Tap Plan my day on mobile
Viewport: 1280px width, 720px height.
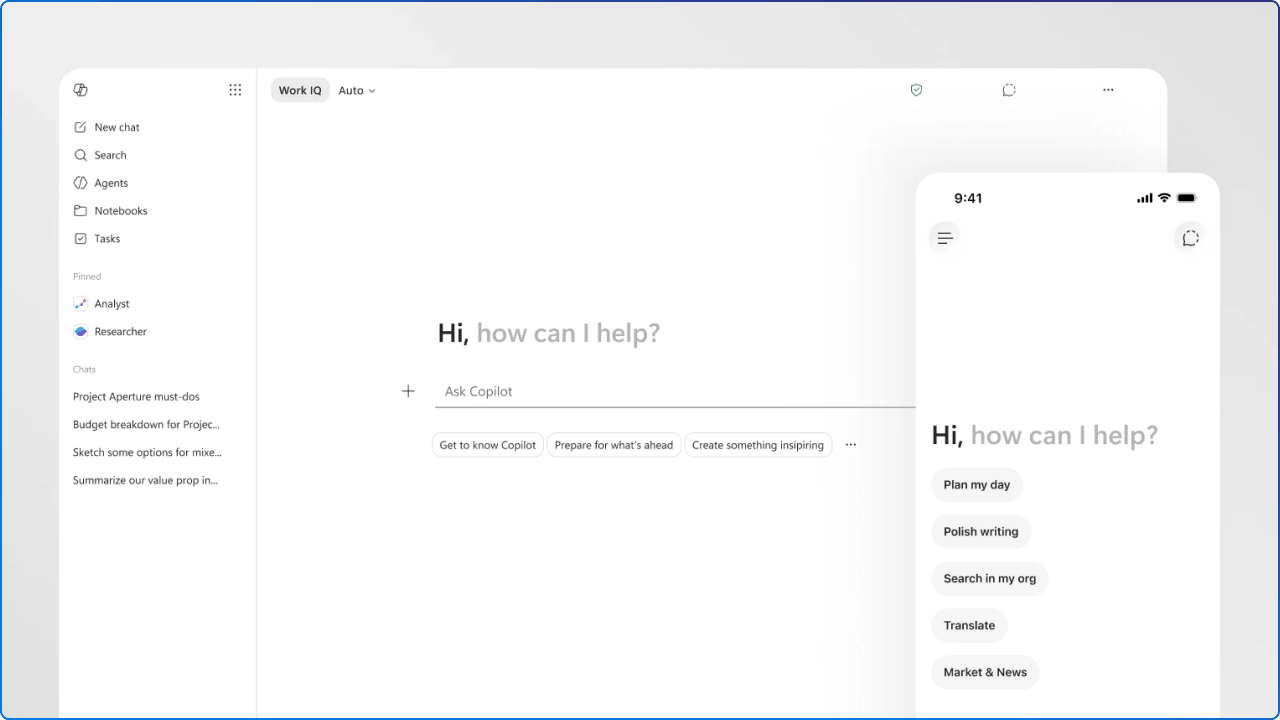coord(977,485)
